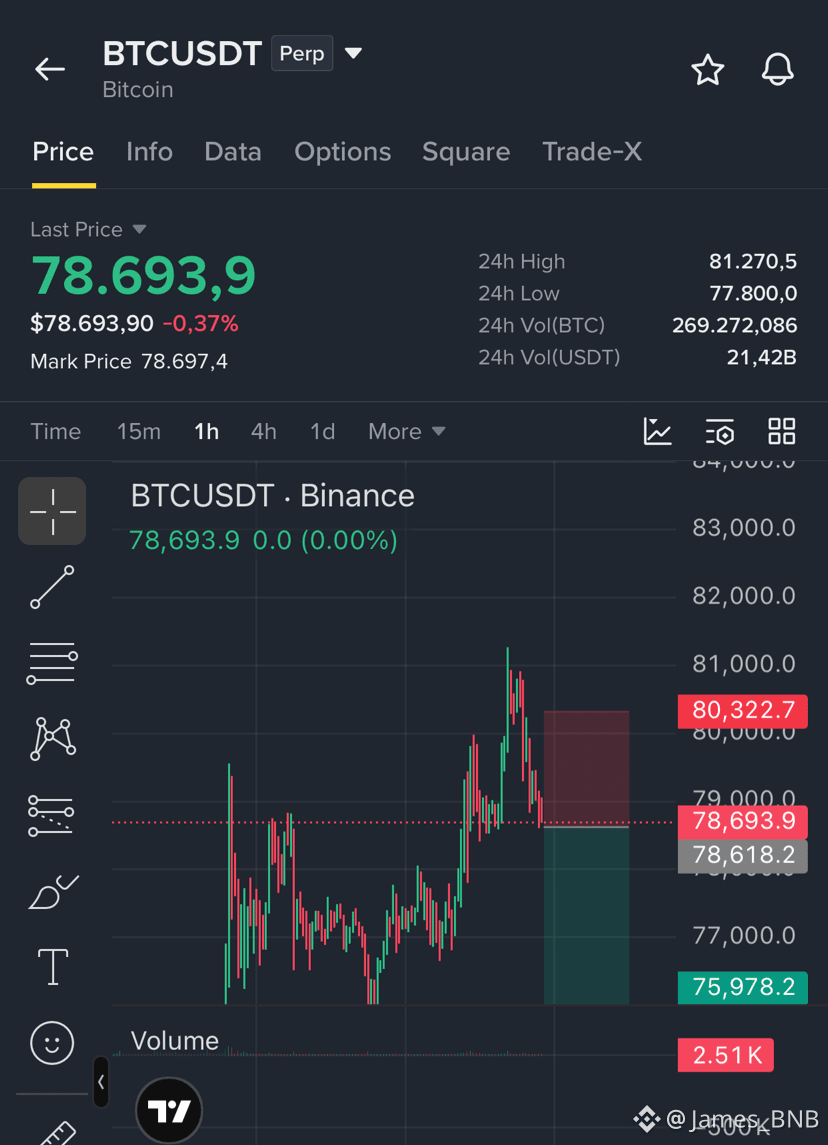Switch to the Square tab

[466, 151]
